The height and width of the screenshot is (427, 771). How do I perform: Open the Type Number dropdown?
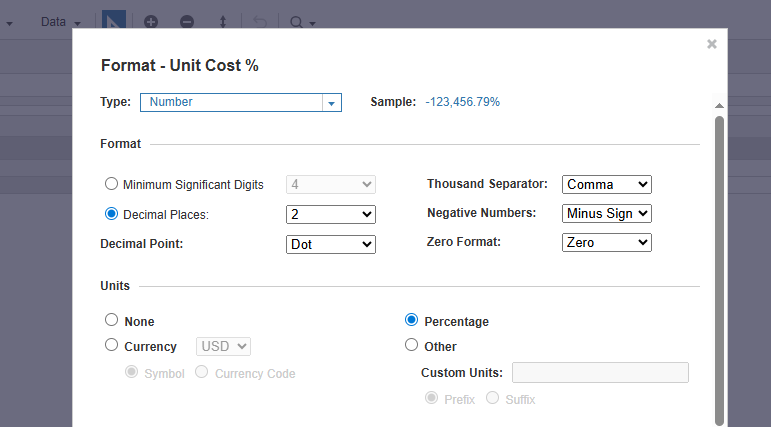point(241,102)
